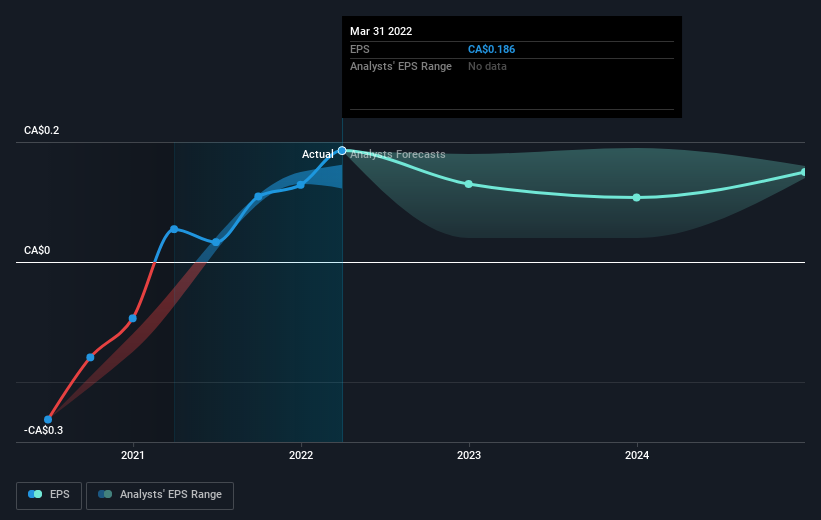The width and height of the screenshot is (821, 520).
Task: Click the EPS legend color swatch
Action: (x=35, y=494)
